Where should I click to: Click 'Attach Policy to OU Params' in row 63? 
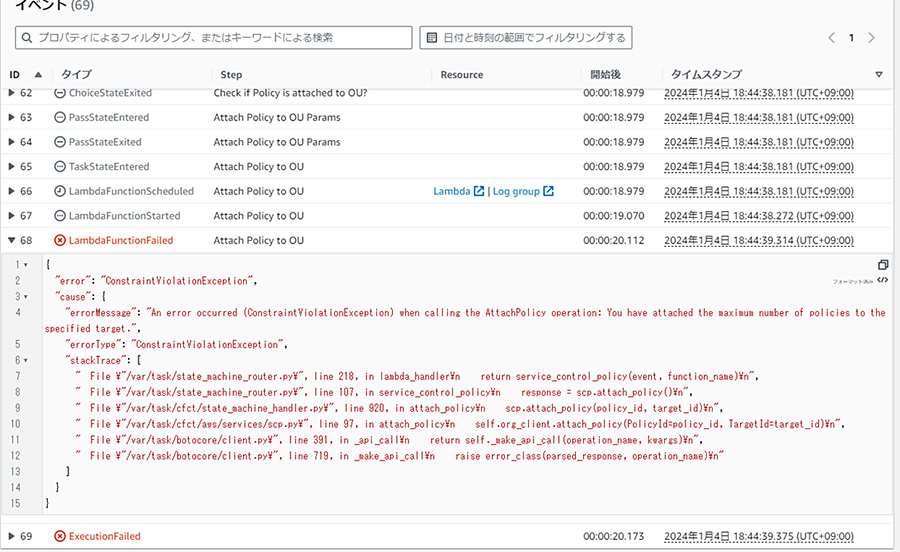(x=277, y=118)
